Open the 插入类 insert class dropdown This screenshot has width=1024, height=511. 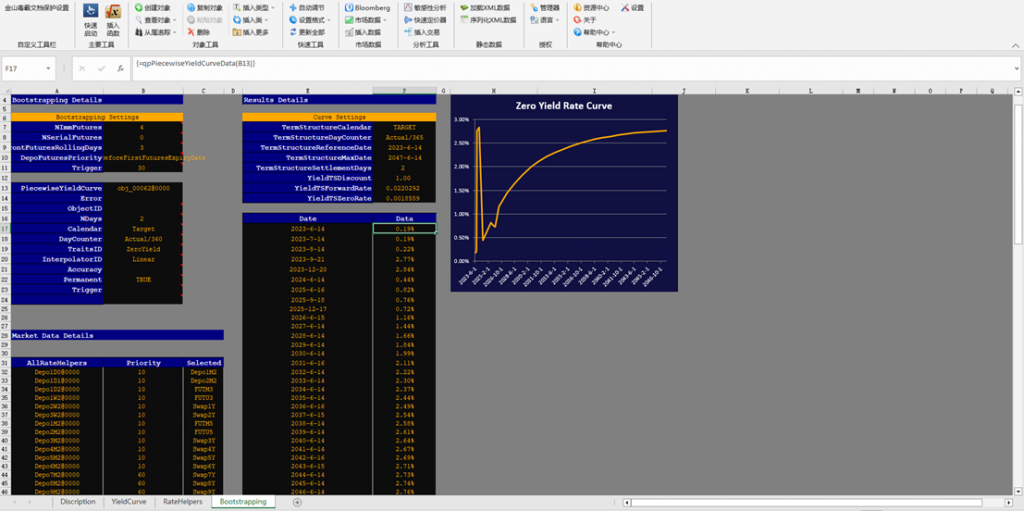[x=250, y=20]
